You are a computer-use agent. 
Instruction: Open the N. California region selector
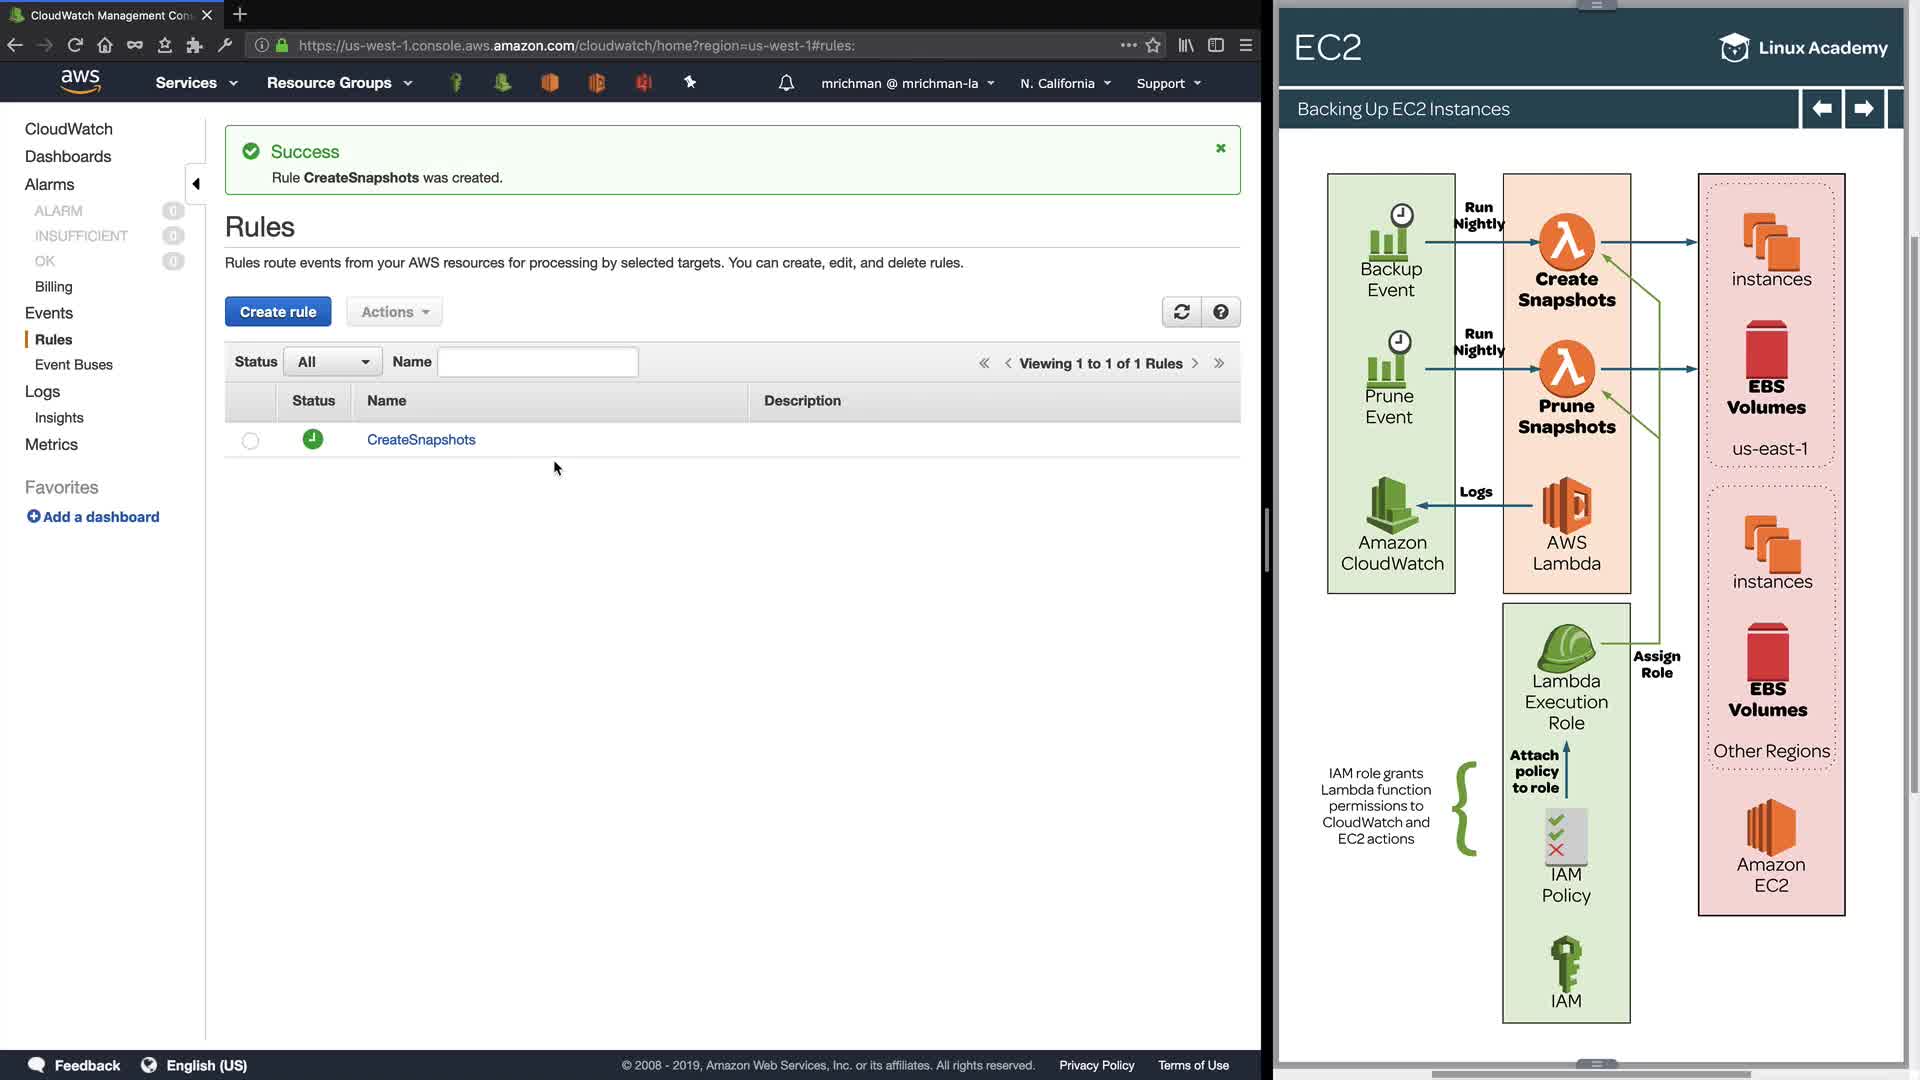pos(1065,83)
